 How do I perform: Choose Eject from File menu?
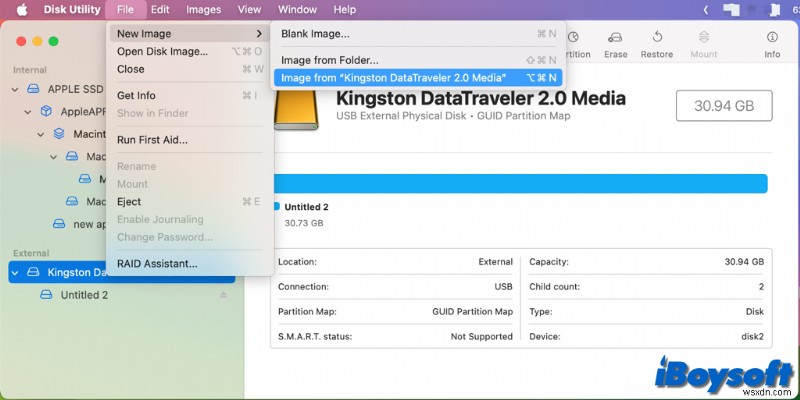189,202
